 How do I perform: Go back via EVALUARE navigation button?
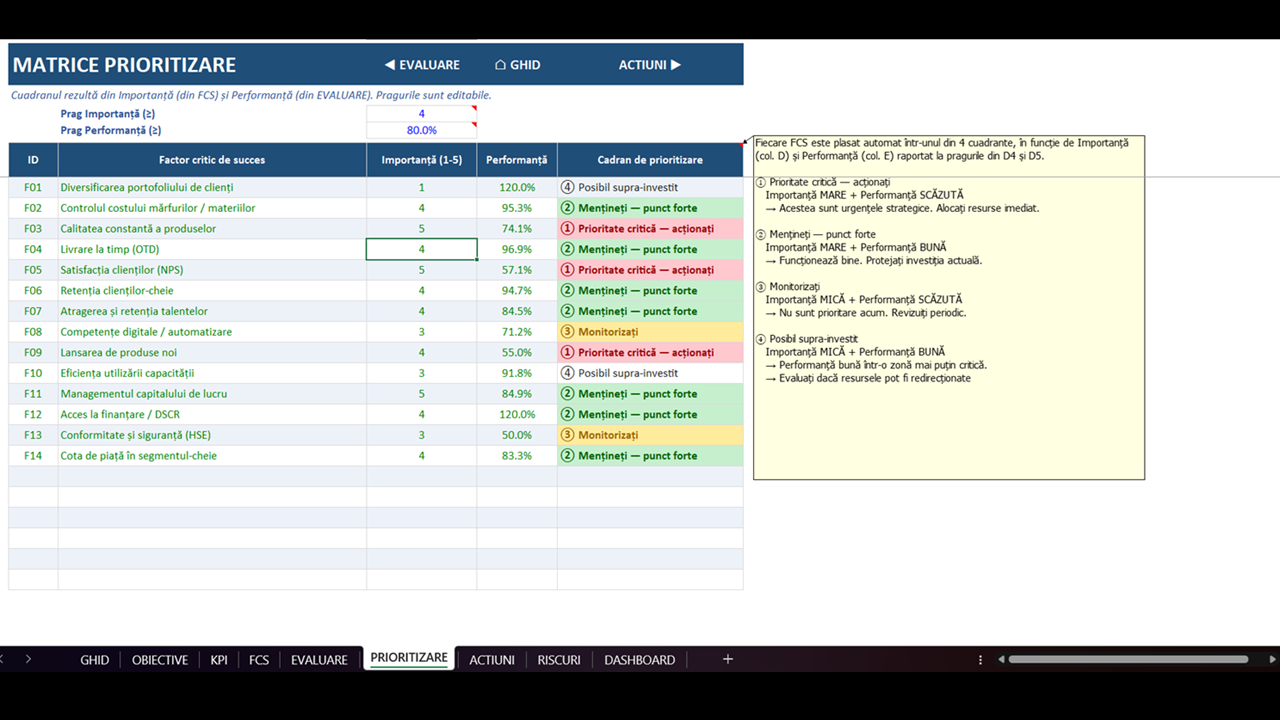pos(422,65)
